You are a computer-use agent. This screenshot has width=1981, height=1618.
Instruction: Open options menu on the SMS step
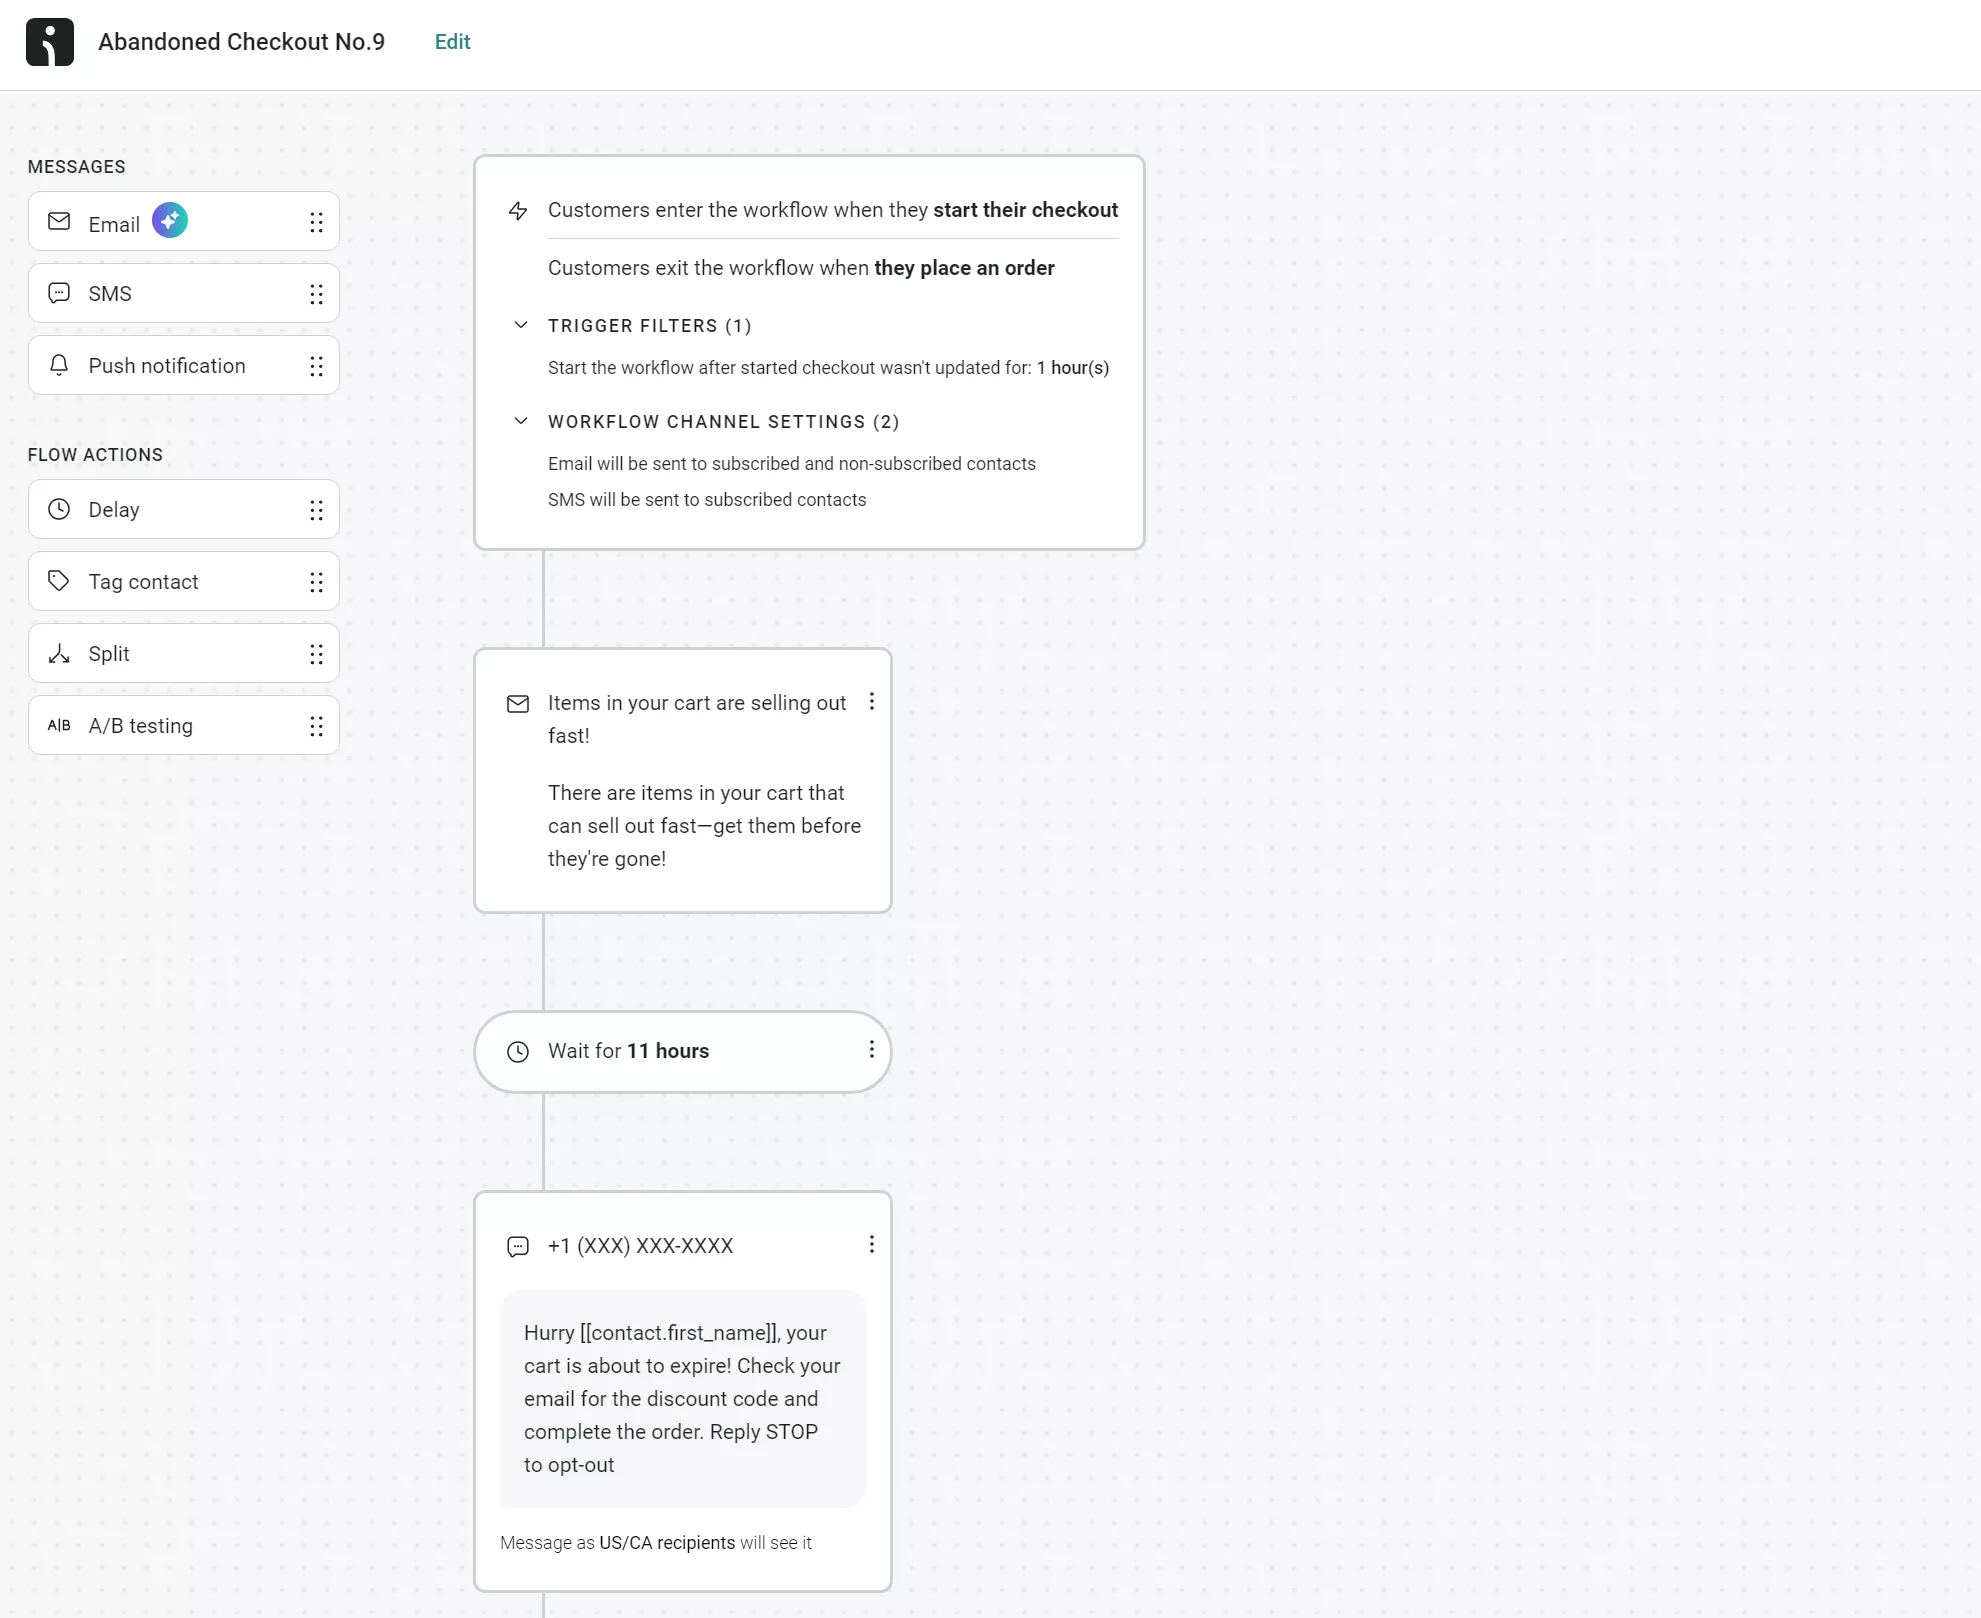[x=871, y=1245]
